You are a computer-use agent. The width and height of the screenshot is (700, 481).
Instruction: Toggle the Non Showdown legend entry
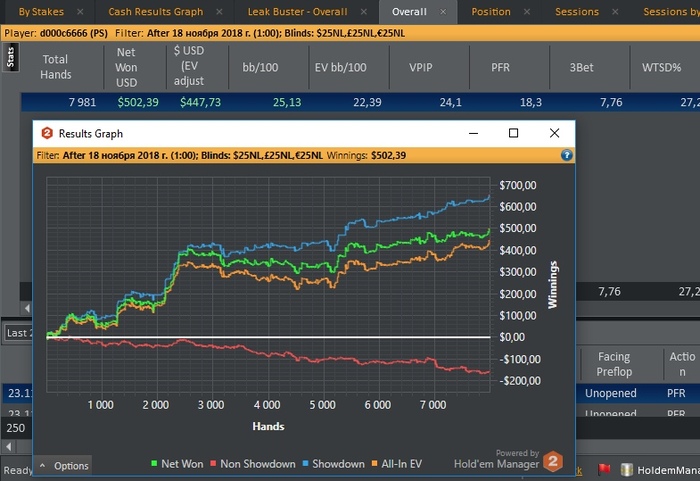click(253, 464)
